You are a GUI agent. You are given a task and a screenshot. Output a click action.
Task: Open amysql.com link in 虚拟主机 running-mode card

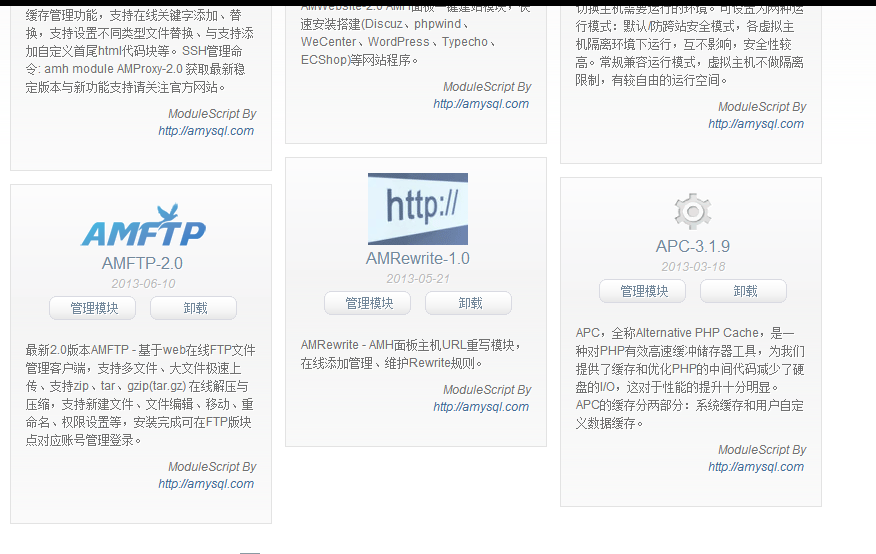(755, 124)
